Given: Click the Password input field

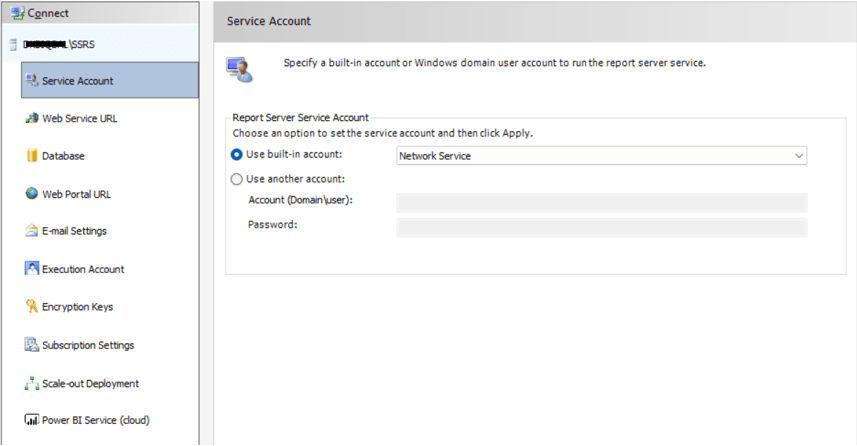Looking at the screenshot, I should point(601,227).
